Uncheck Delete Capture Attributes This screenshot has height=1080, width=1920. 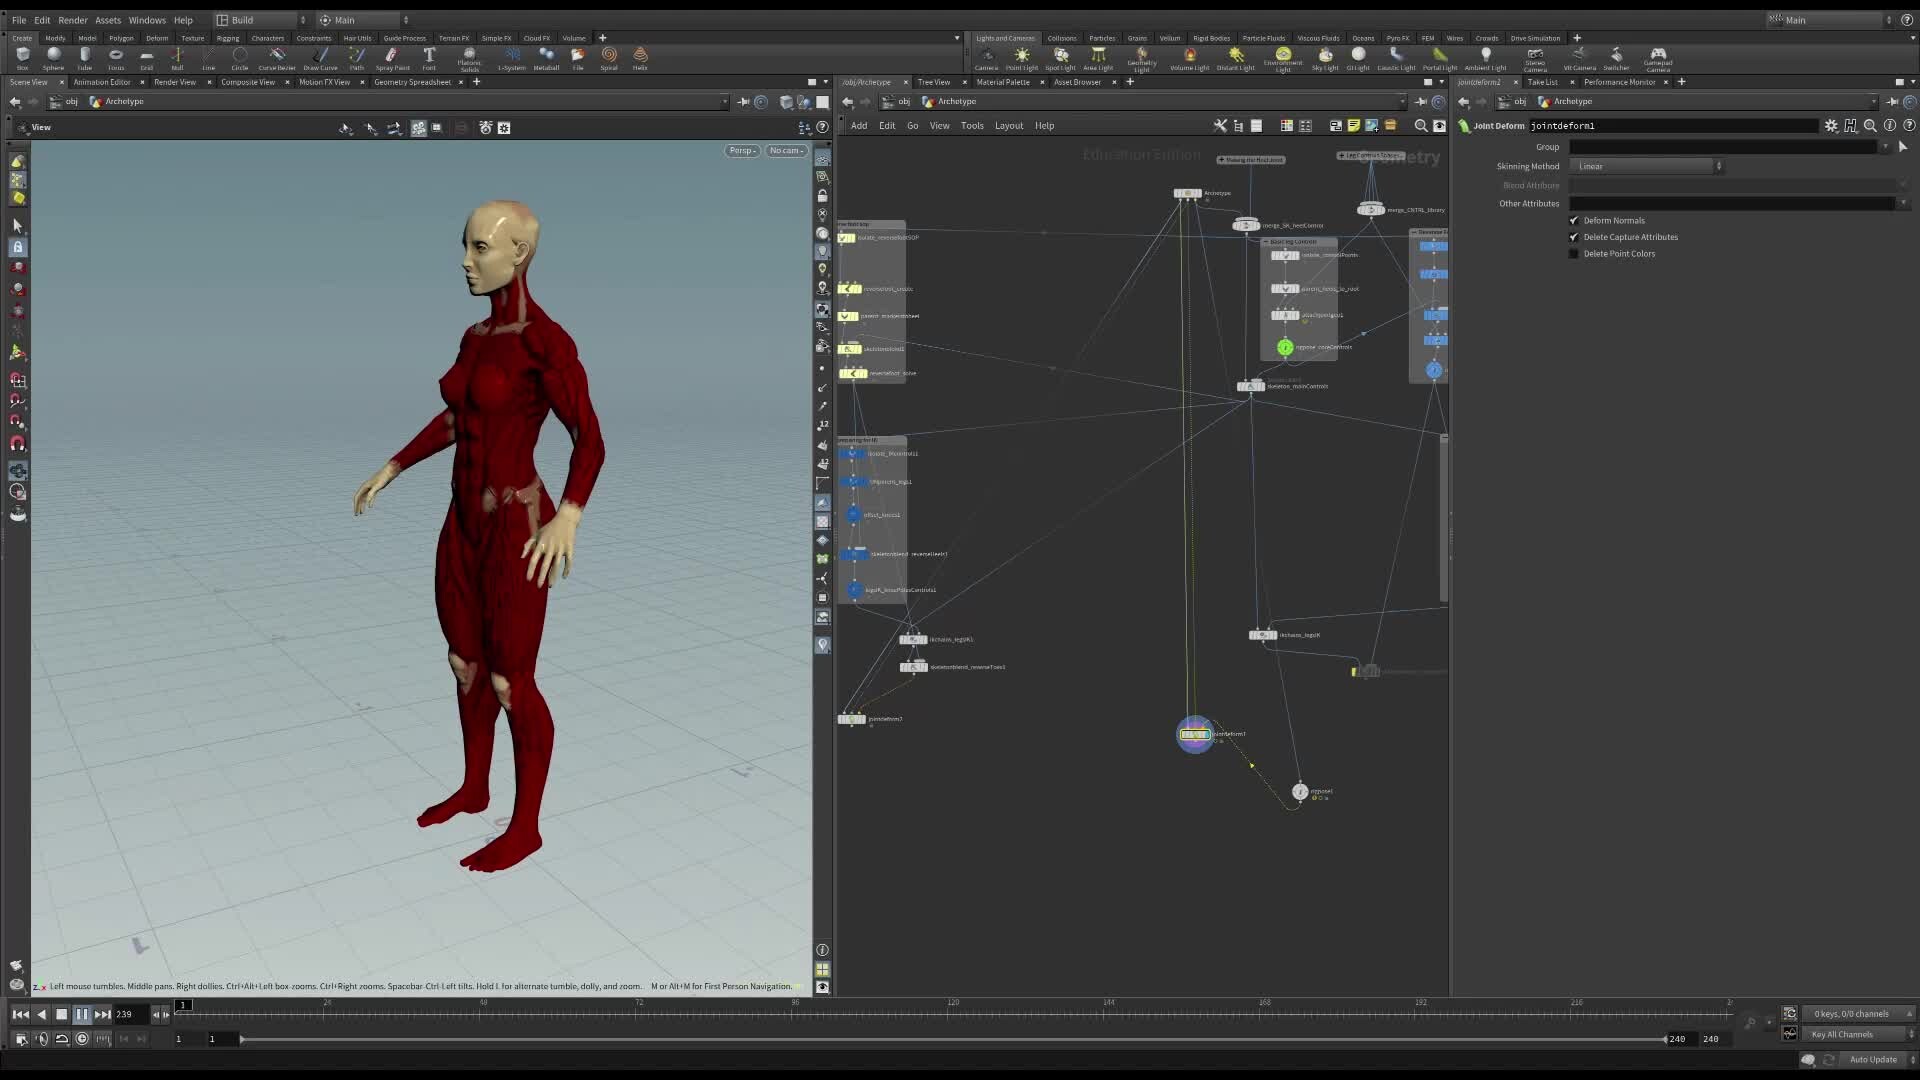1574,237
